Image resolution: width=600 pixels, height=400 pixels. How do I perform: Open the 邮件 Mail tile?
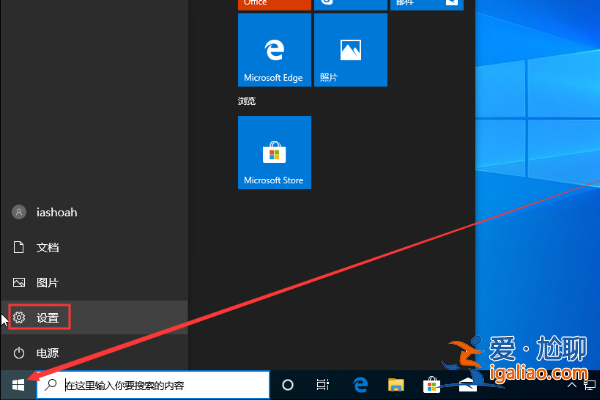point(427,5)
